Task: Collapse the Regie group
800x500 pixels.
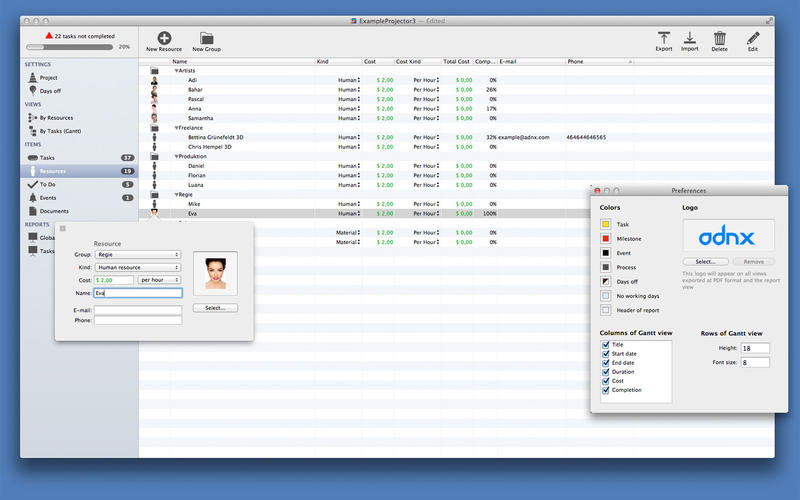Action: pyautogui.click(x=177, y=195)
